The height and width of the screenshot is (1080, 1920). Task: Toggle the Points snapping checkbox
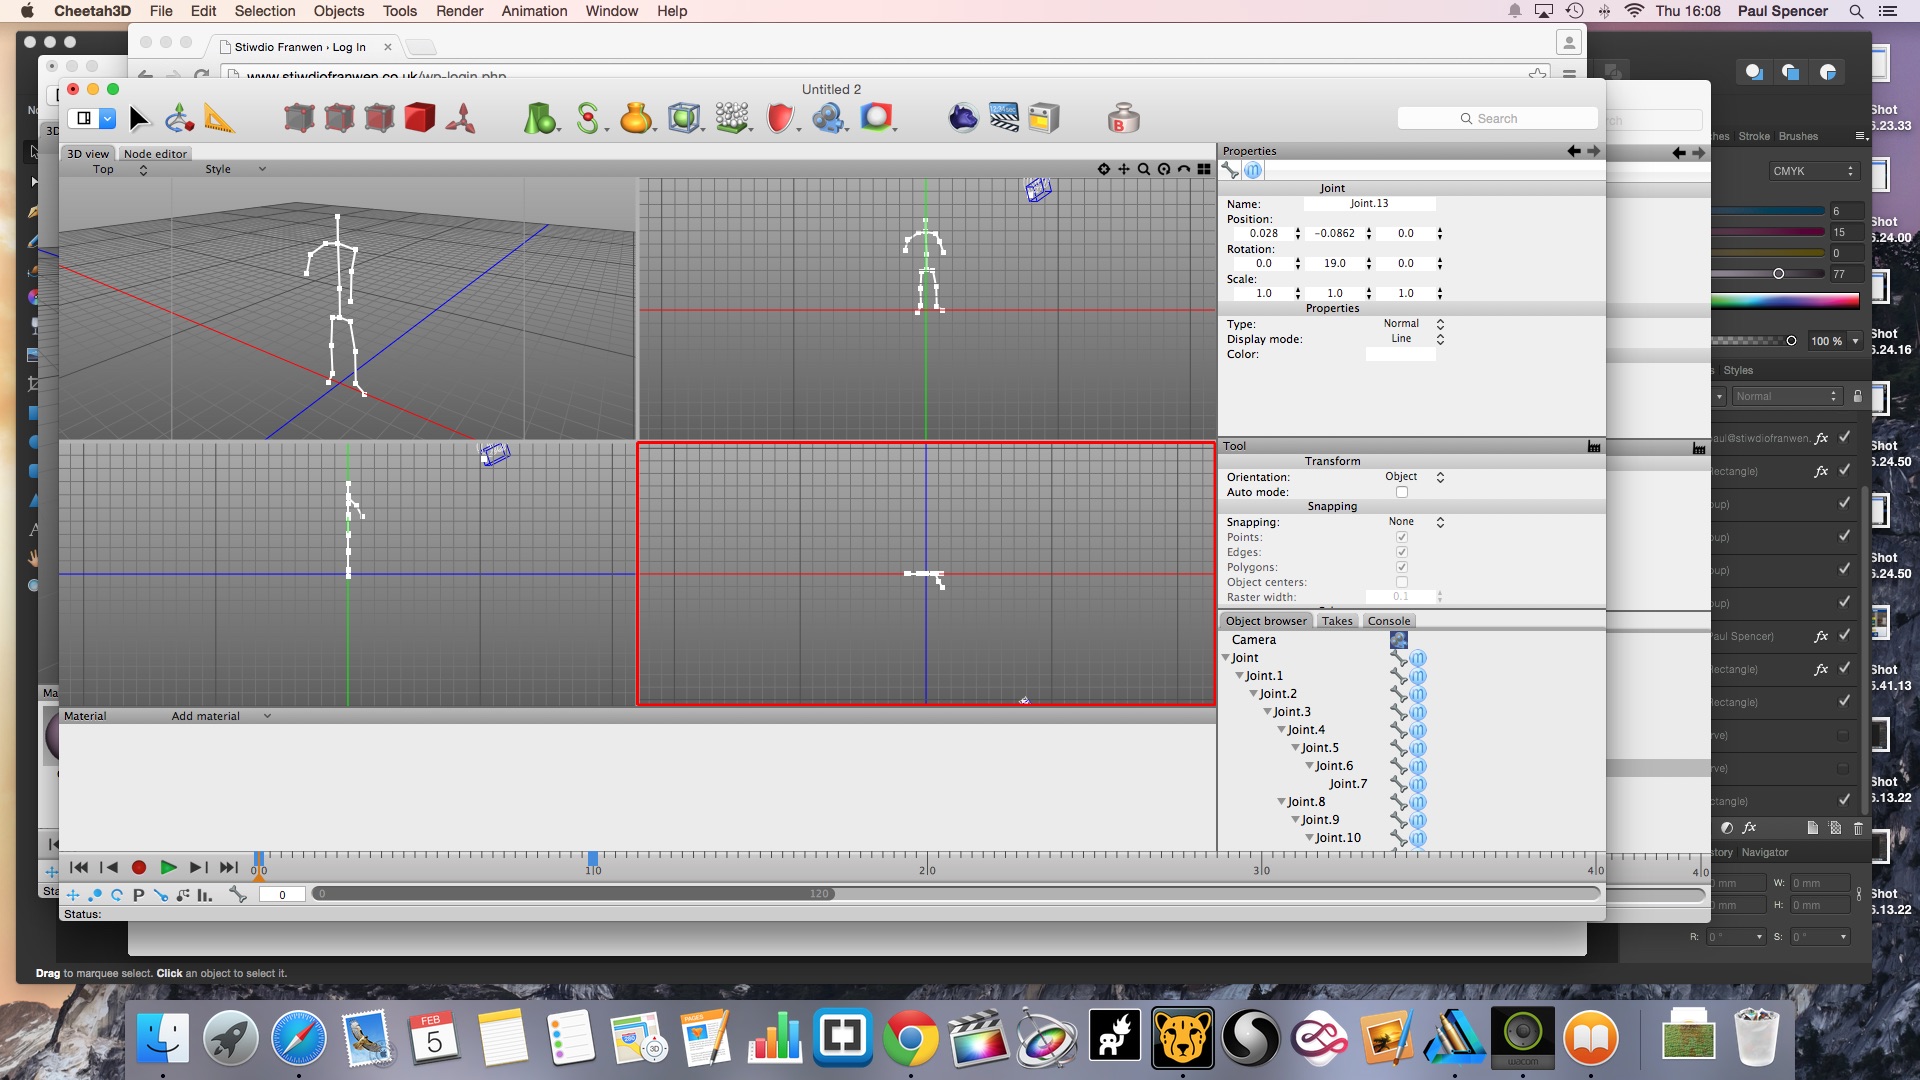pyautogui.click(x=1401, y=537)
